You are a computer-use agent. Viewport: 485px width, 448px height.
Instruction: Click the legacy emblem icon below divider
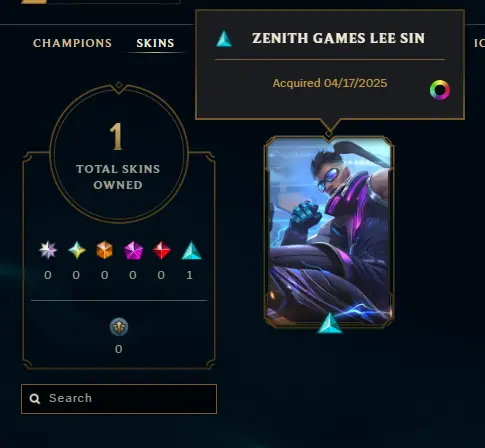[x=119, y=327]
